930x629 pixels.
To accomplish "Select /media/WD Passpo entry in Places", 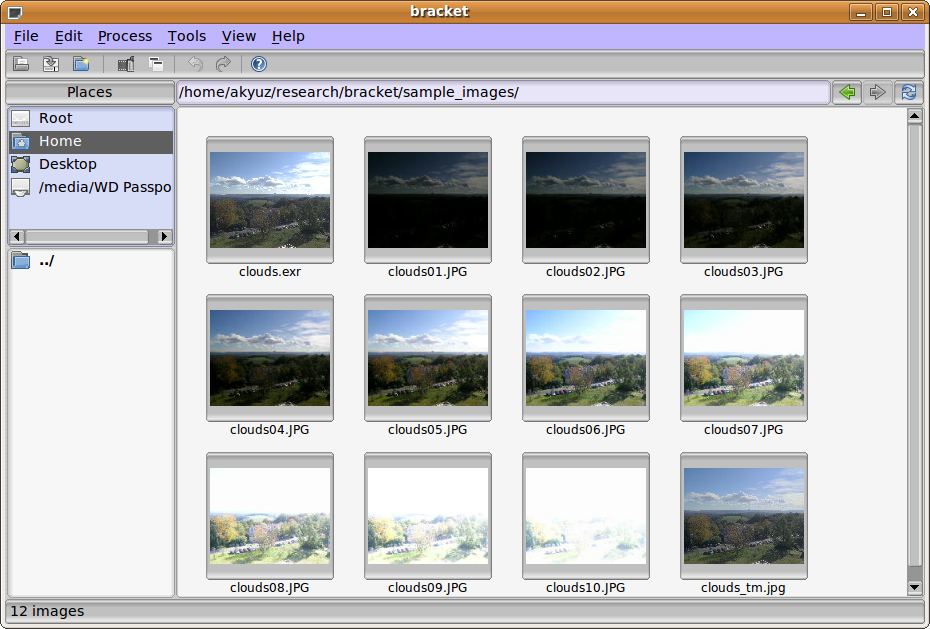I will click(91, 187).
